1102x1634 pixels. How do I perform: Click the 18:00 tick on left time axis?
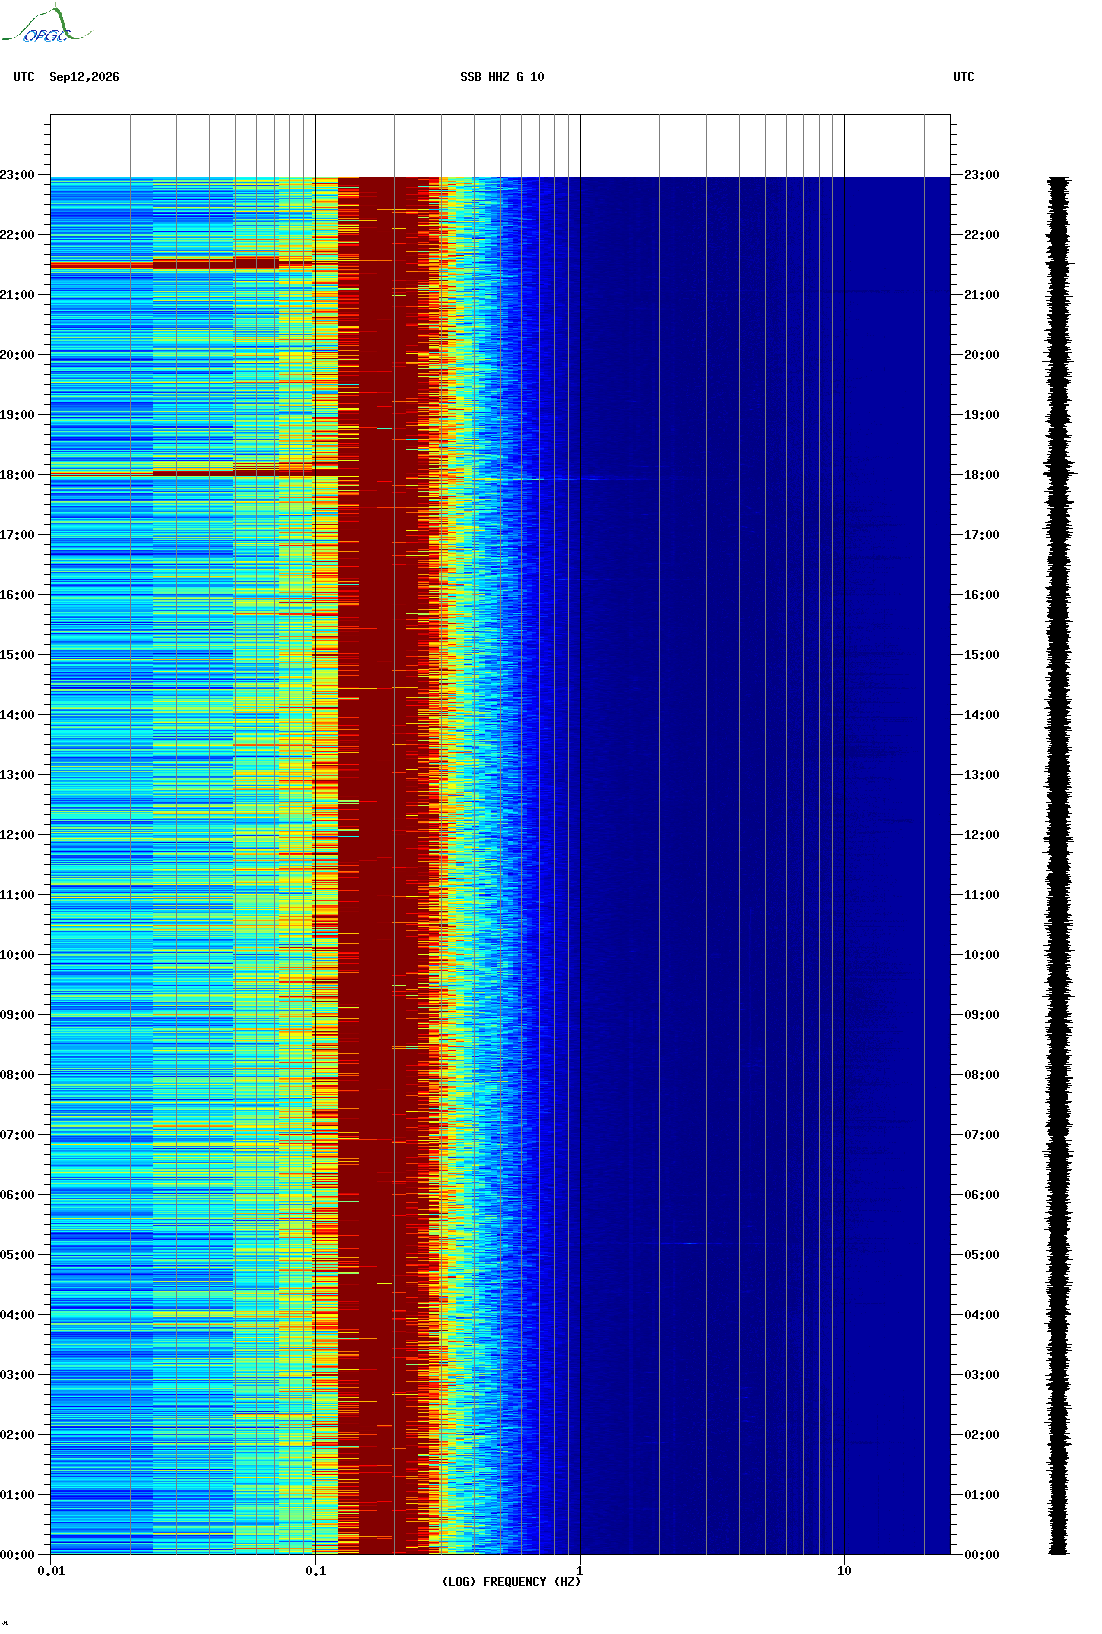[x=17, y=475]
